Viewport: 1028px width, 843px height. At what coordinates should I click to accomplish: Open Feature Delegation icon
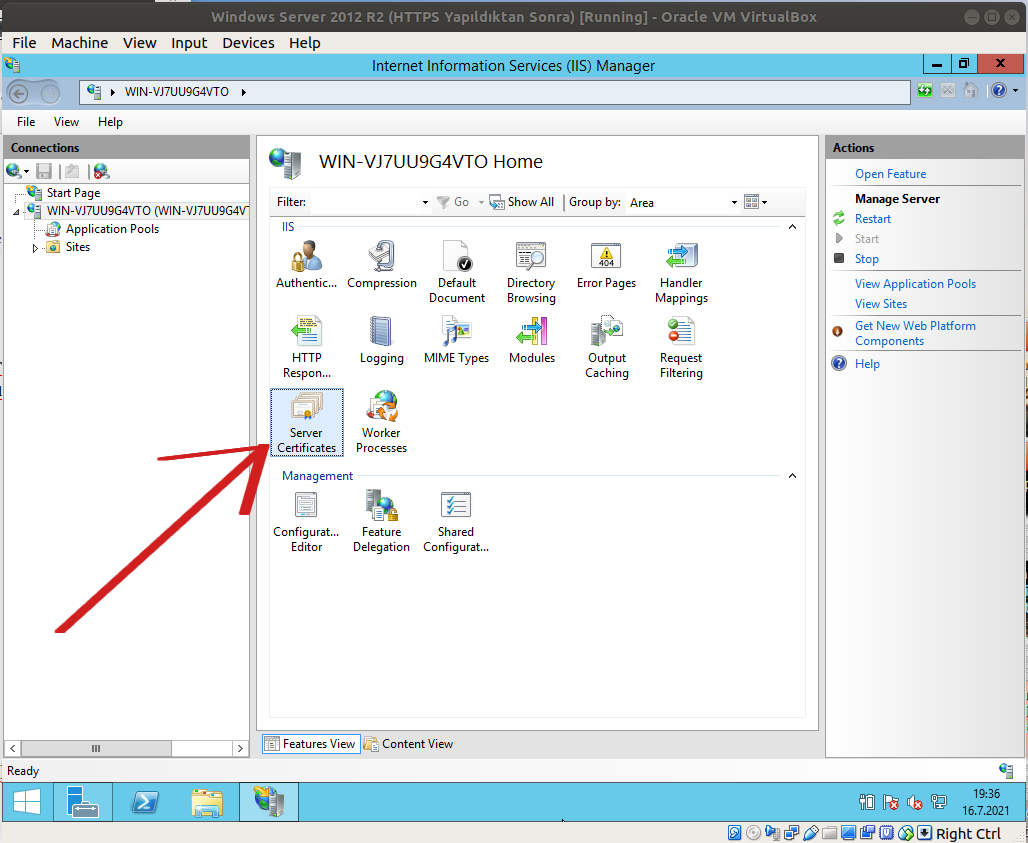[382, 522]
